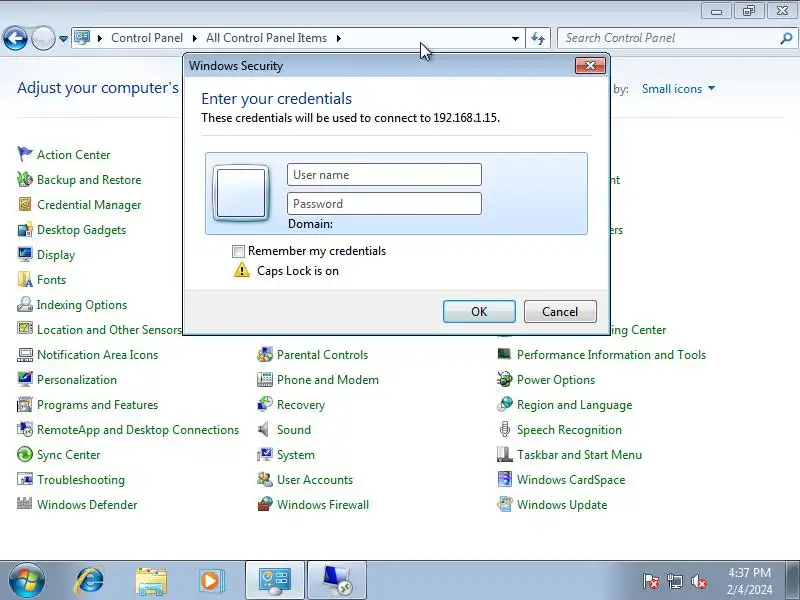Open network tray icon
This screenshot has height=600, width=800.
[674, 581]
